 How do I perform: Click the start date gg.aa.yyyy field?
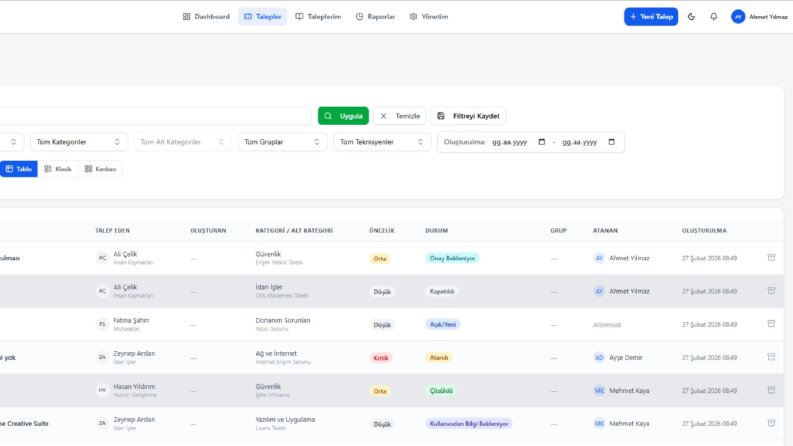(510, 142)
